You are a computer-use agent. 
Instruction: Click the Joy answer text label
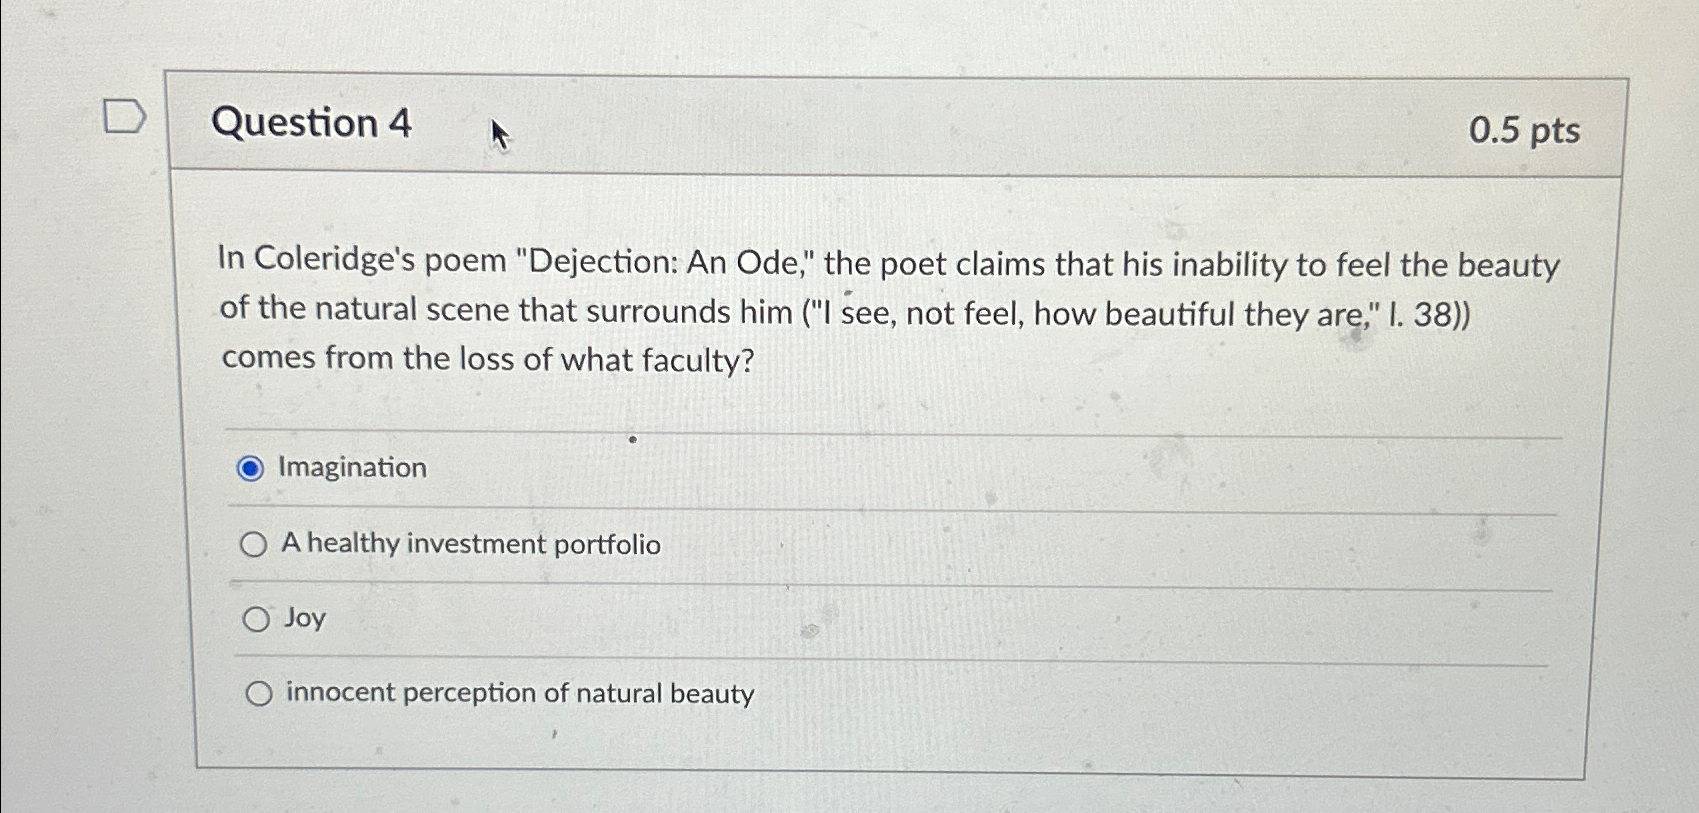coord(303,618)
